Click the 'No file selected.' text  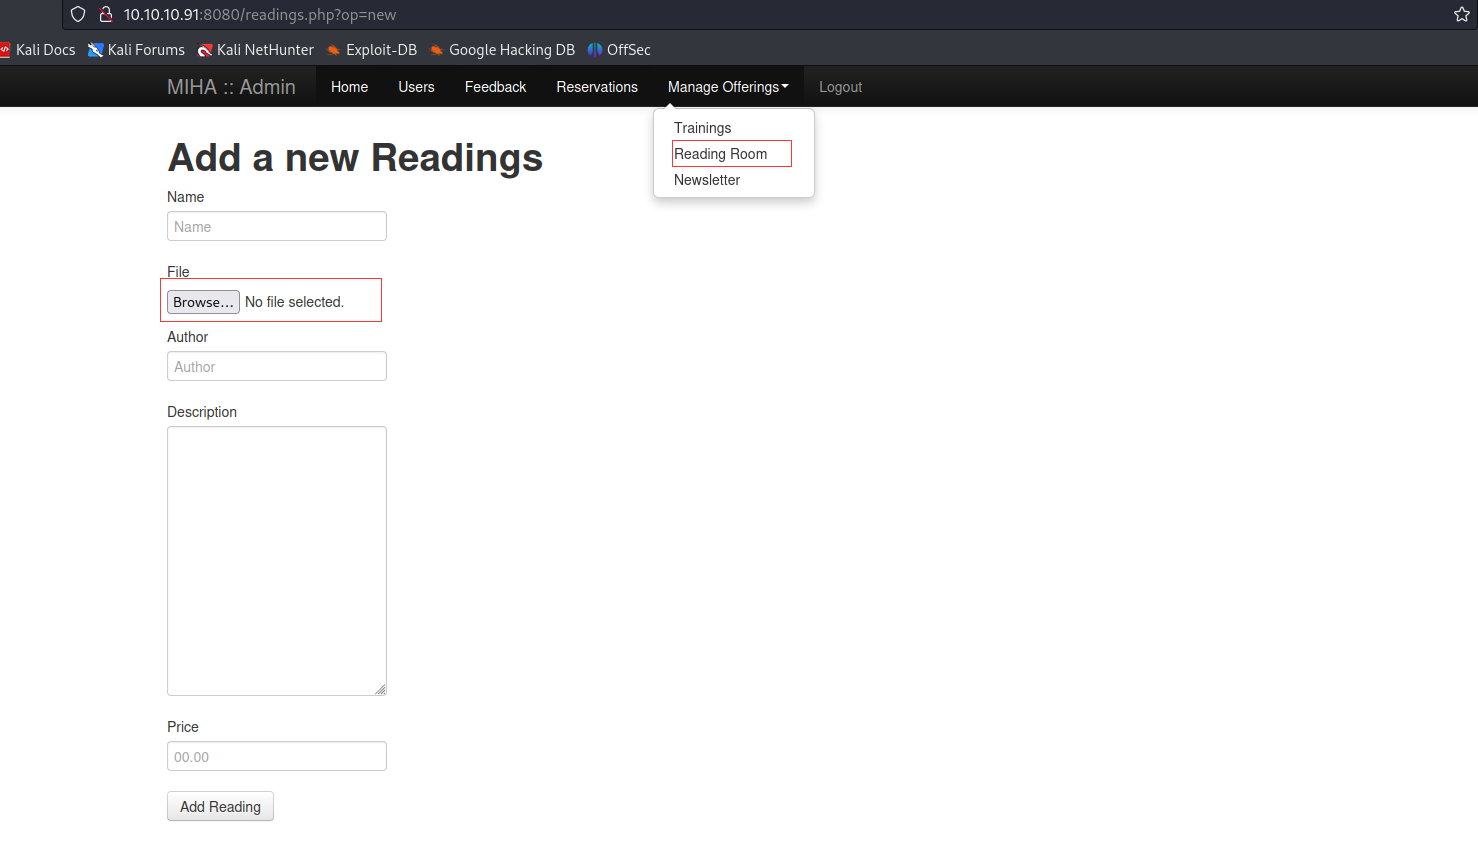(294, 302)
